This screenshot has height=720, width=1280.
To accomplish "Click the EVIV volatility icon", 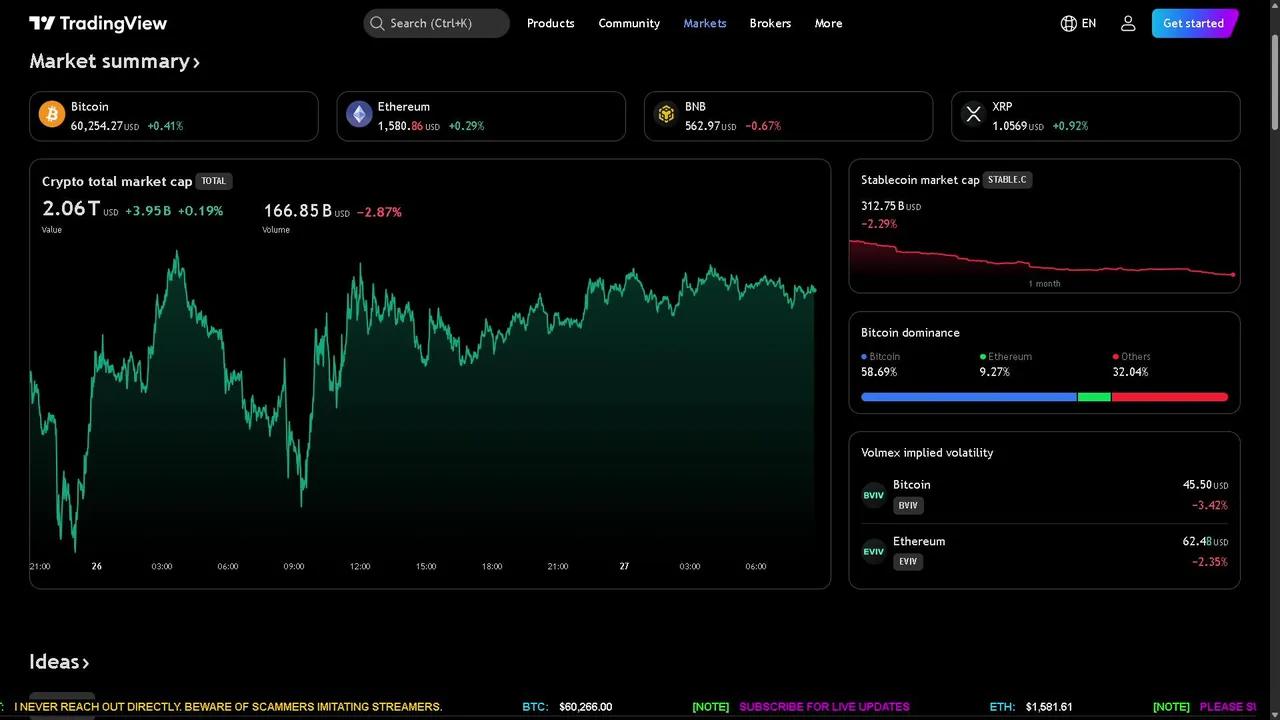I will click(x=874, y=551).
